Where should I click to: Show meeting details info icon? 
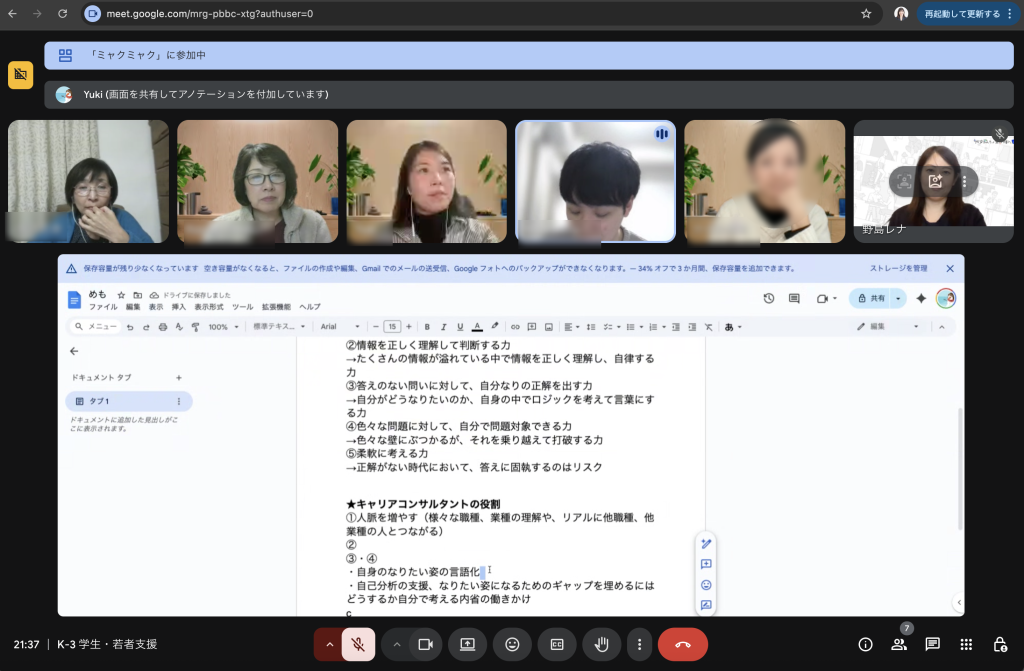point(866,645)
